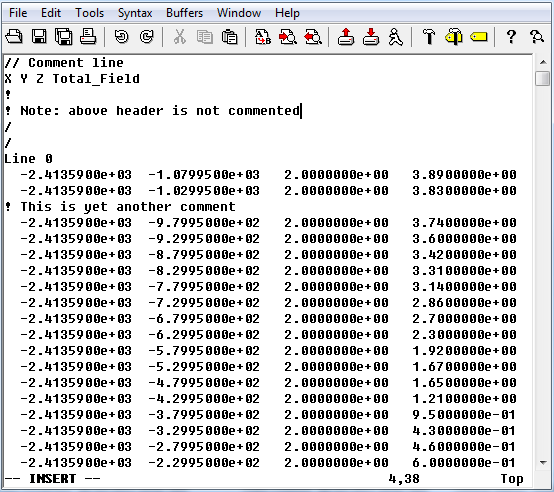Click the value -3.2995000e+02
Image resolution: width=554 pixels, height=492 pixels.
click(204, 431)
